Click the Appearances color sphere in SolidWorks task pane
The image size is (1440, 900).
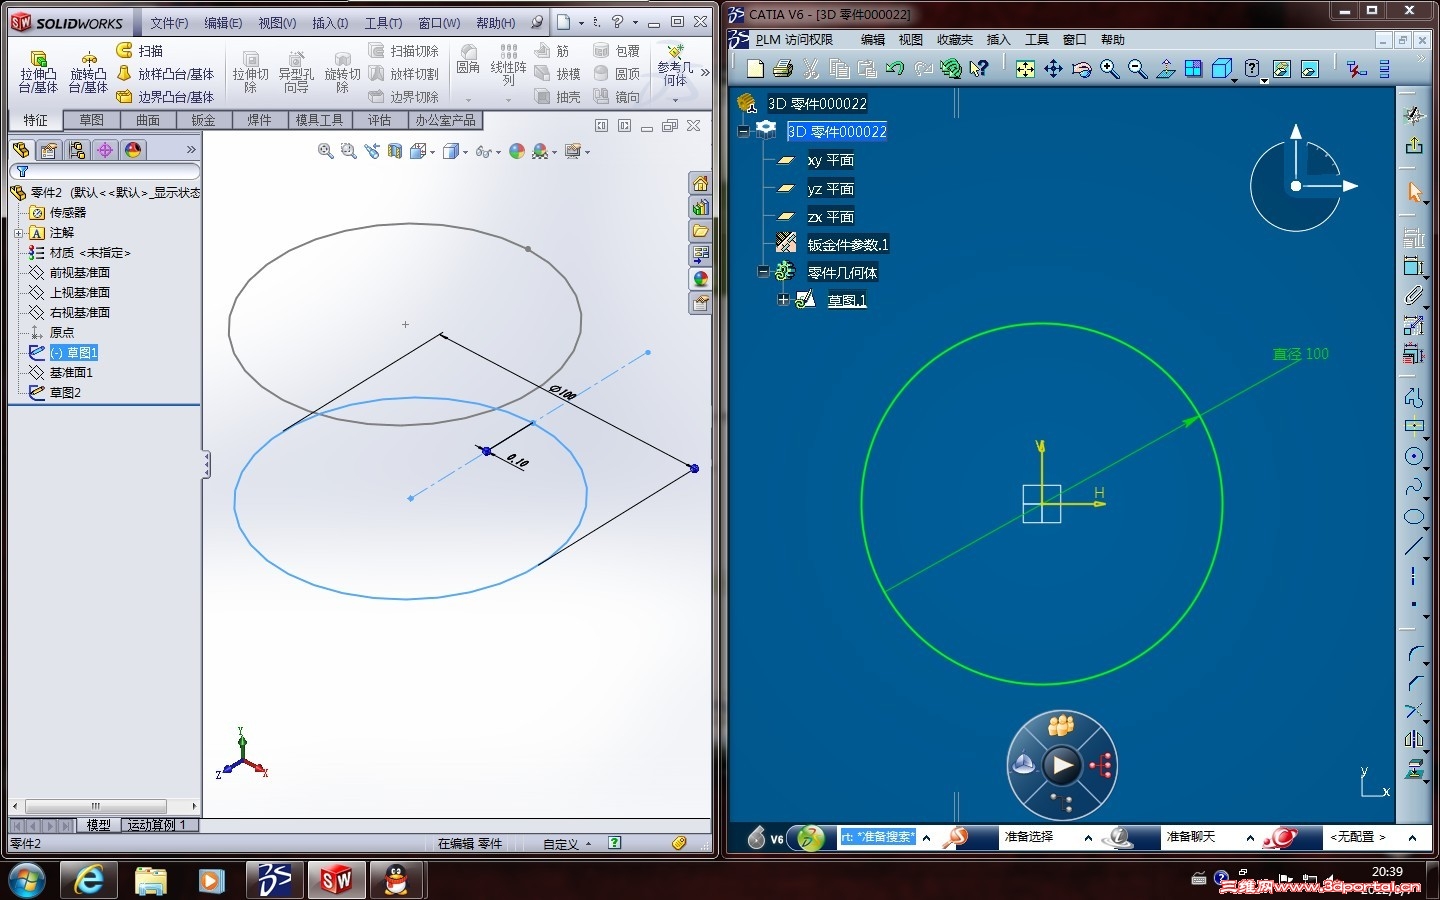coord(700,279)
